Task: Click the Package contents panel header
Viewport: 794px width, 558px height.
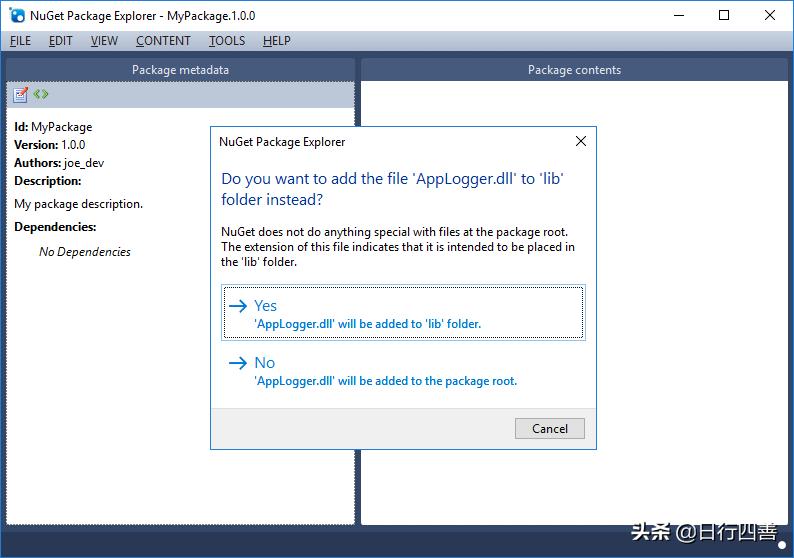Action: tap(574, 70)
